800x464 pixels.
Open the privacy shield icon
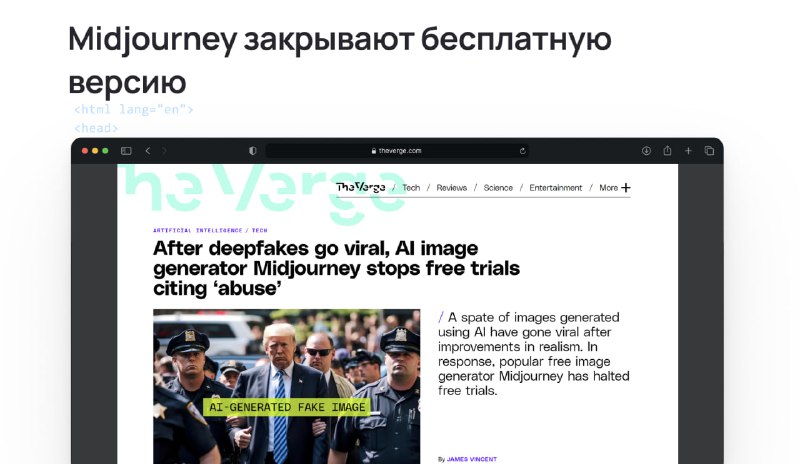(253, 151)
